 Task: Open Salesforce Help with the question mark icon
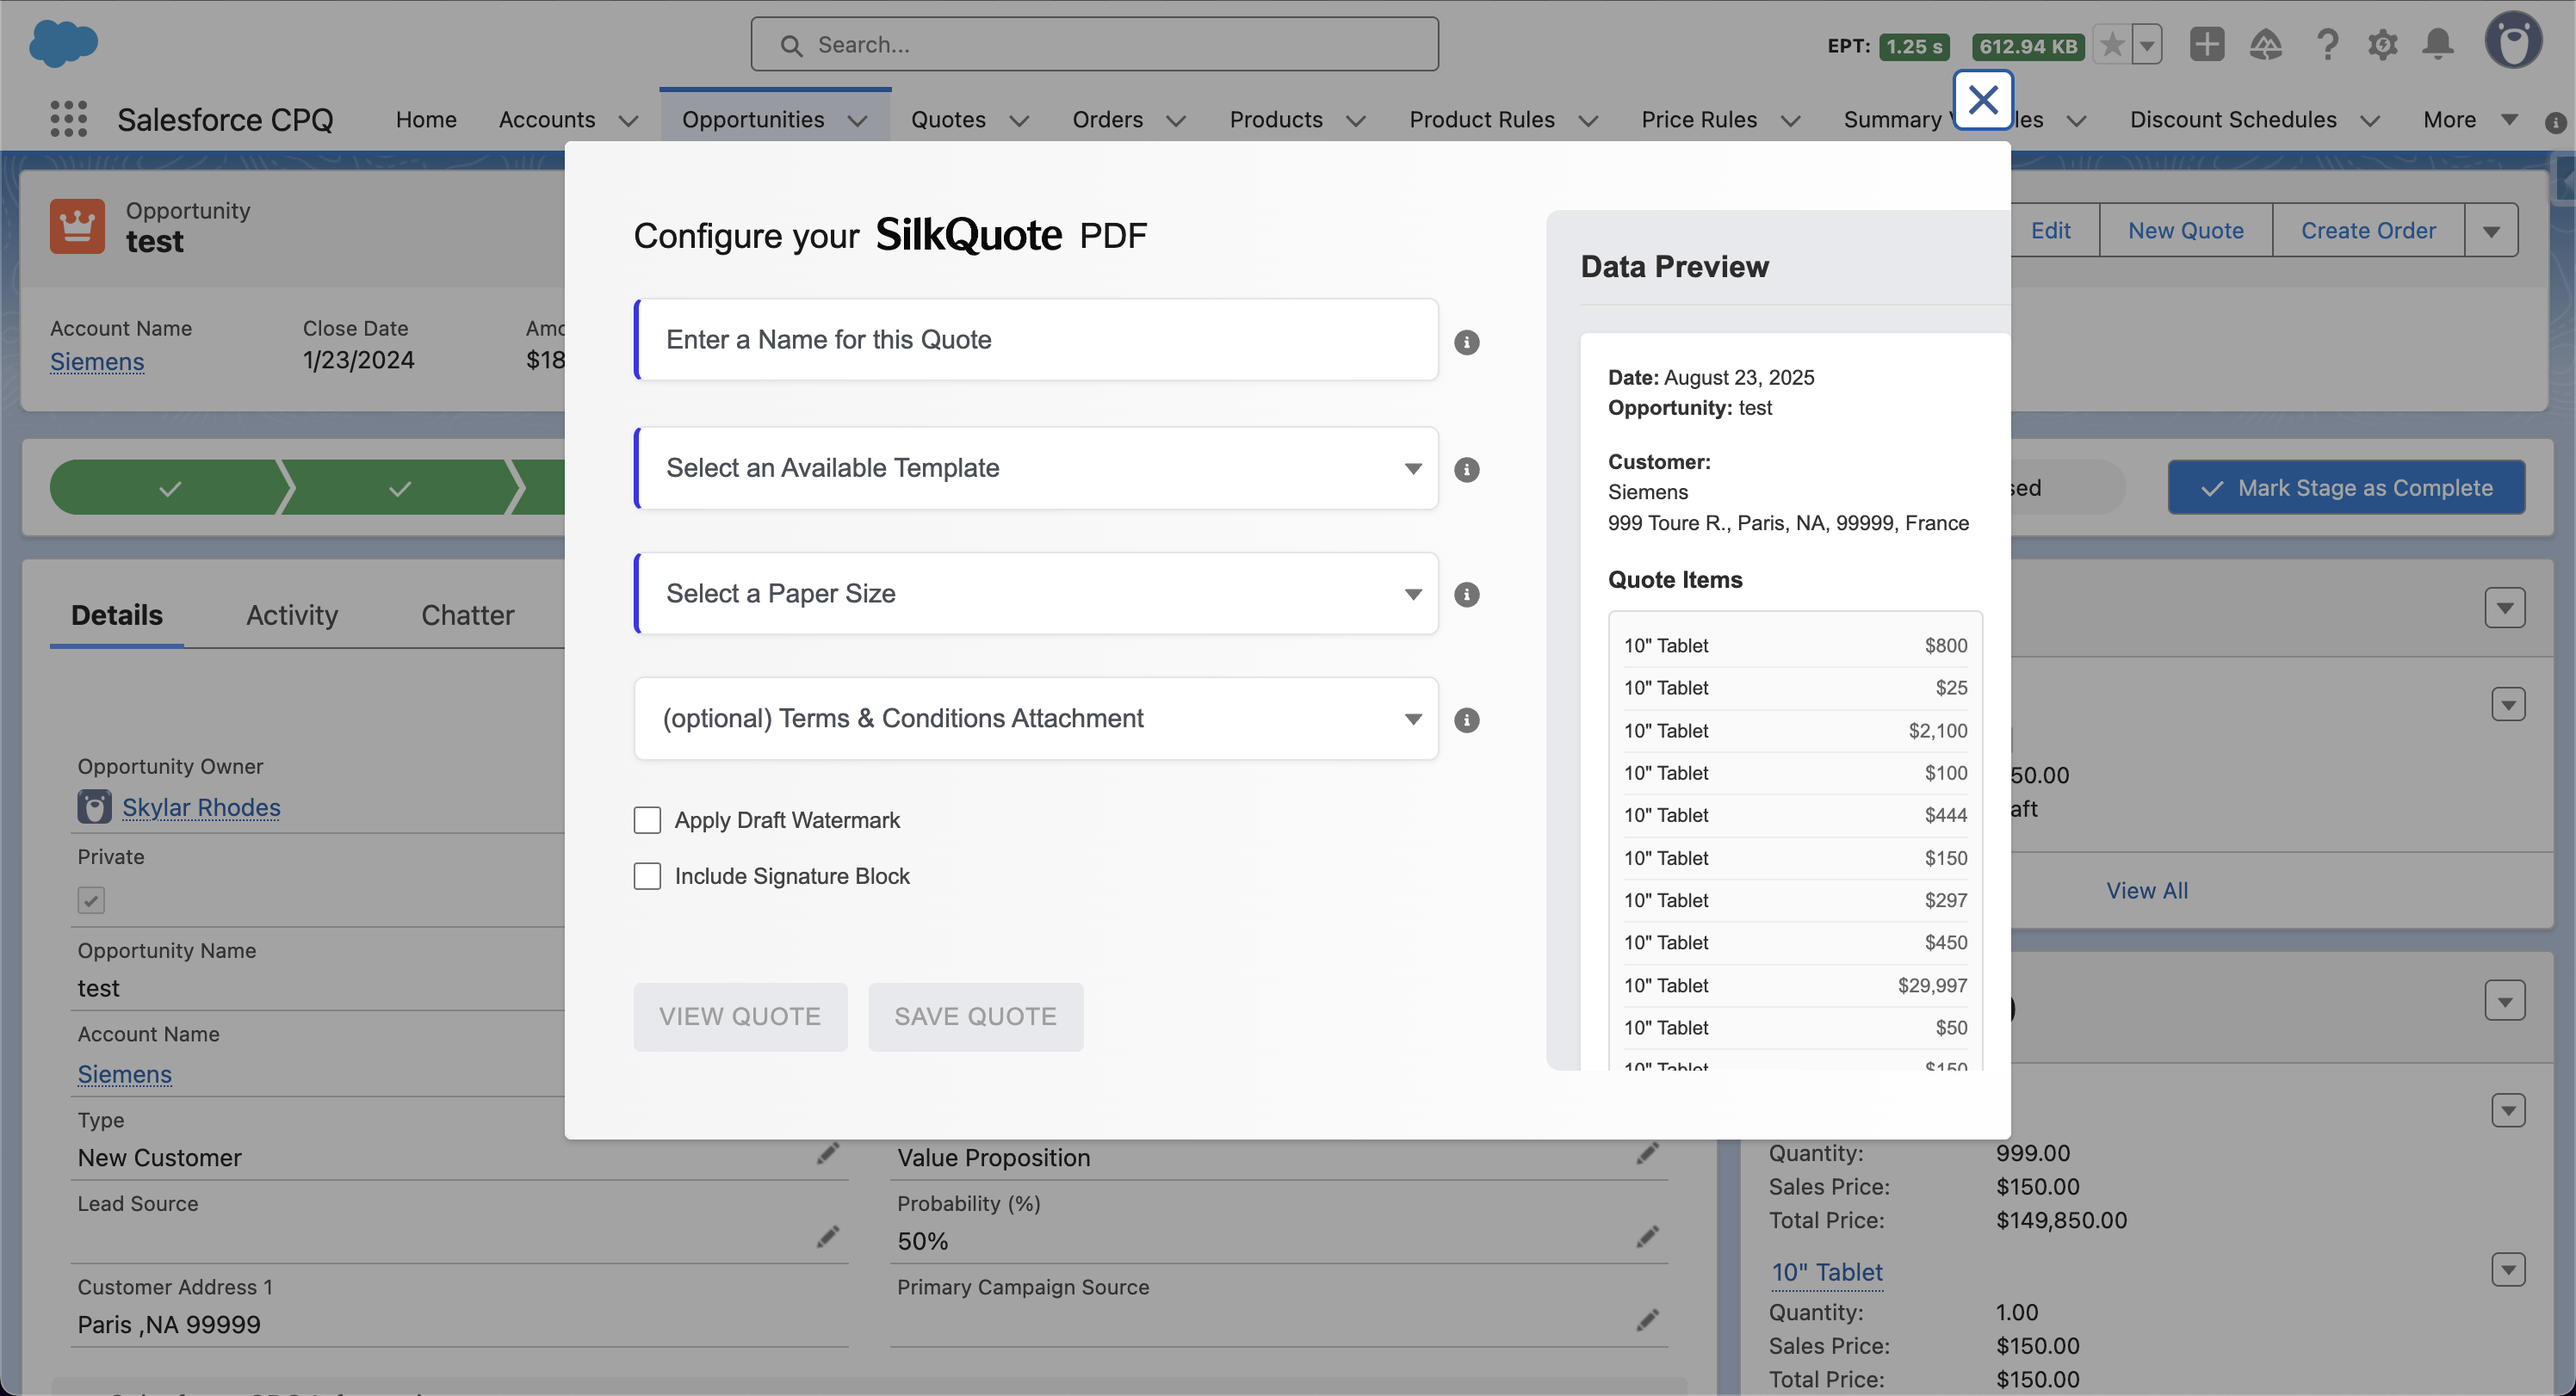click(2328, 44)
